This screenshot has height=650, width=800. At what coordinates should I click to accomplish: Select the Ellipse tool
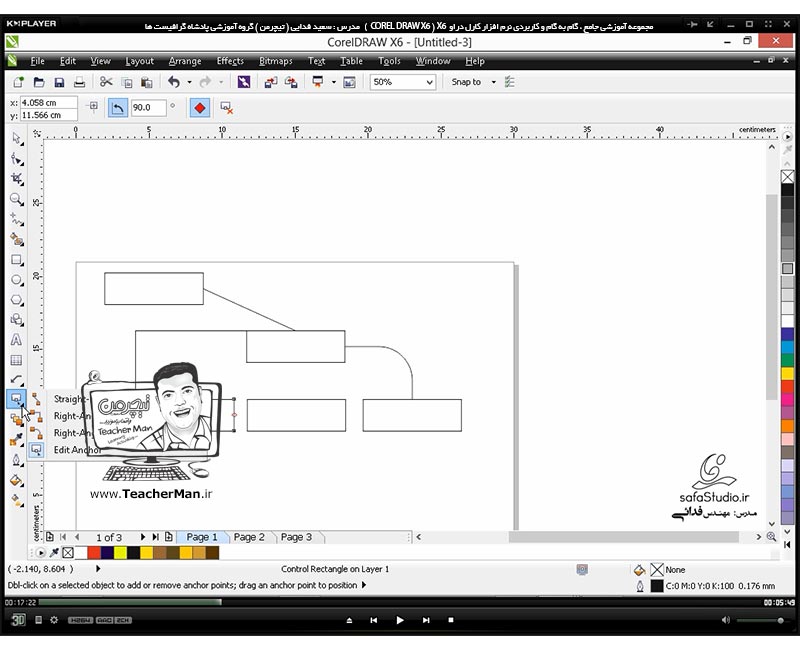point(17,280)
